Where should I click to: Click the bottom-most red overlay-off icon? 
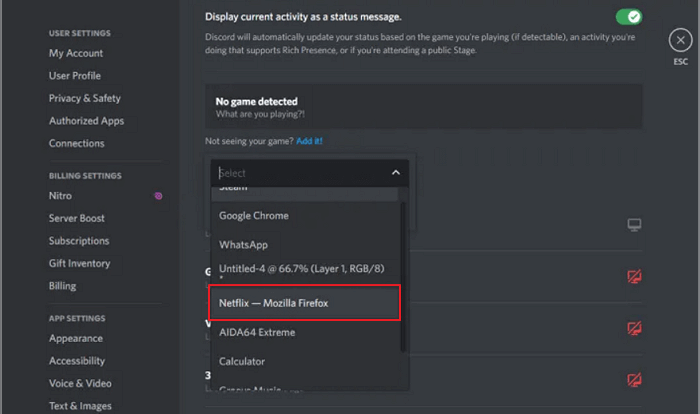(x=633, y=379)
